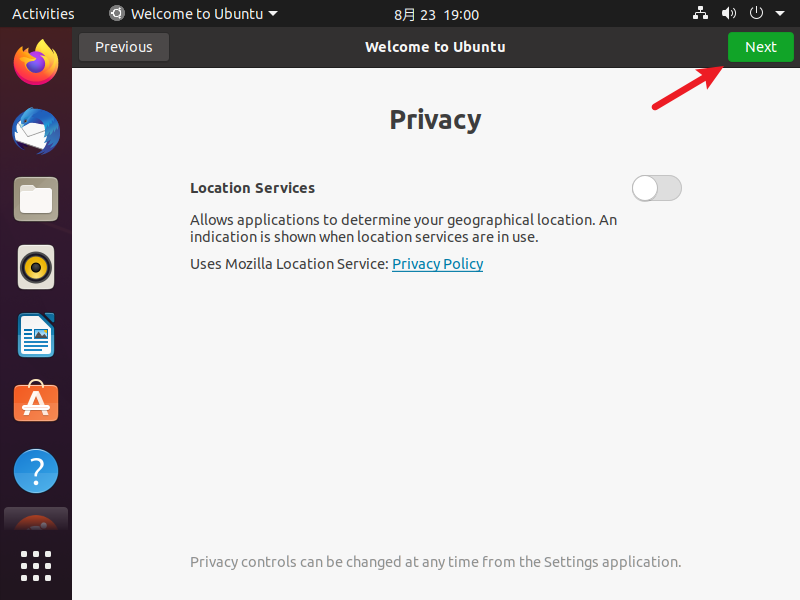Open Ubuntu Software store icon
The width and height of the screenshot is (800, 600).
pyautogui.click(x=36, y=402)
